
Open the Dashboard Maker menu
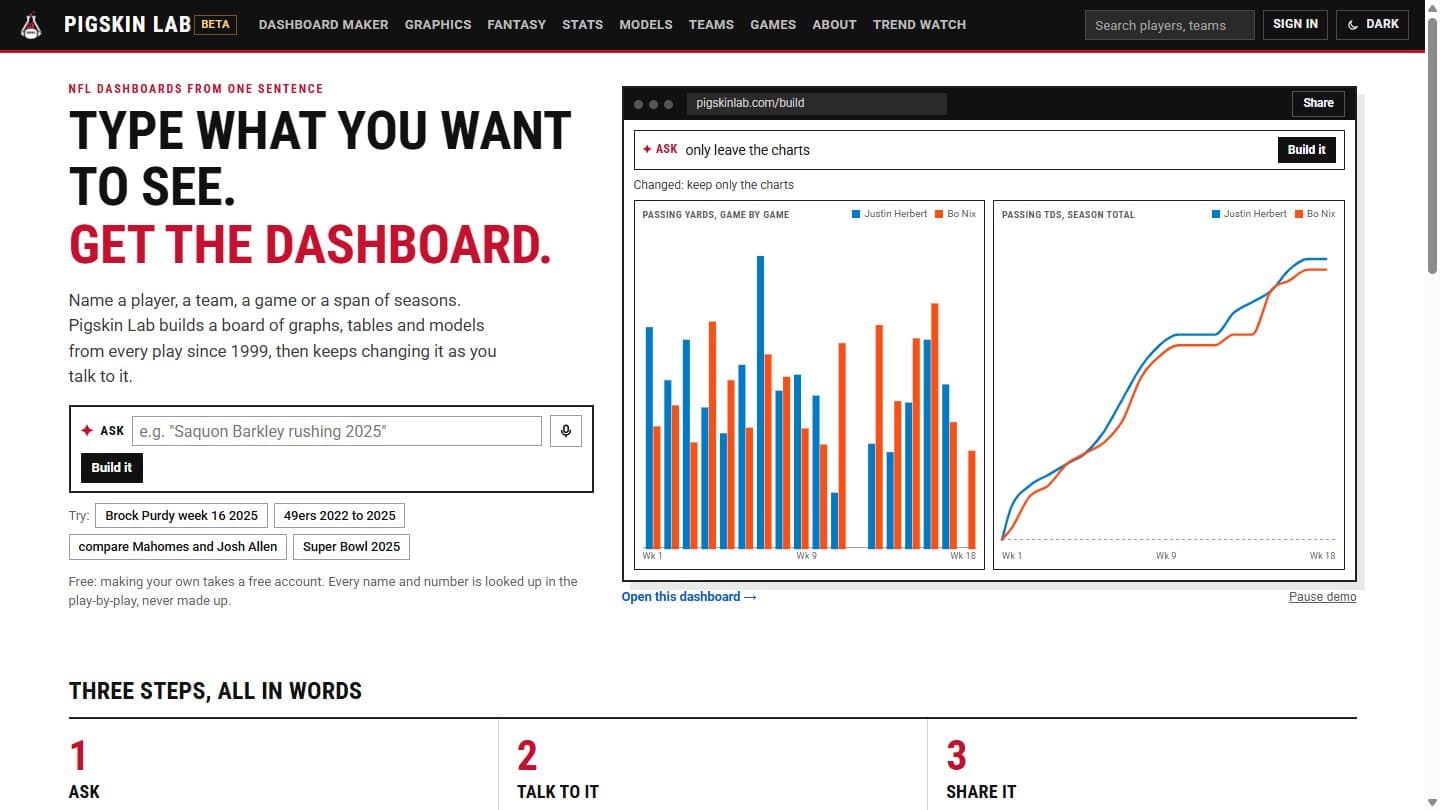tap(323, 24)
